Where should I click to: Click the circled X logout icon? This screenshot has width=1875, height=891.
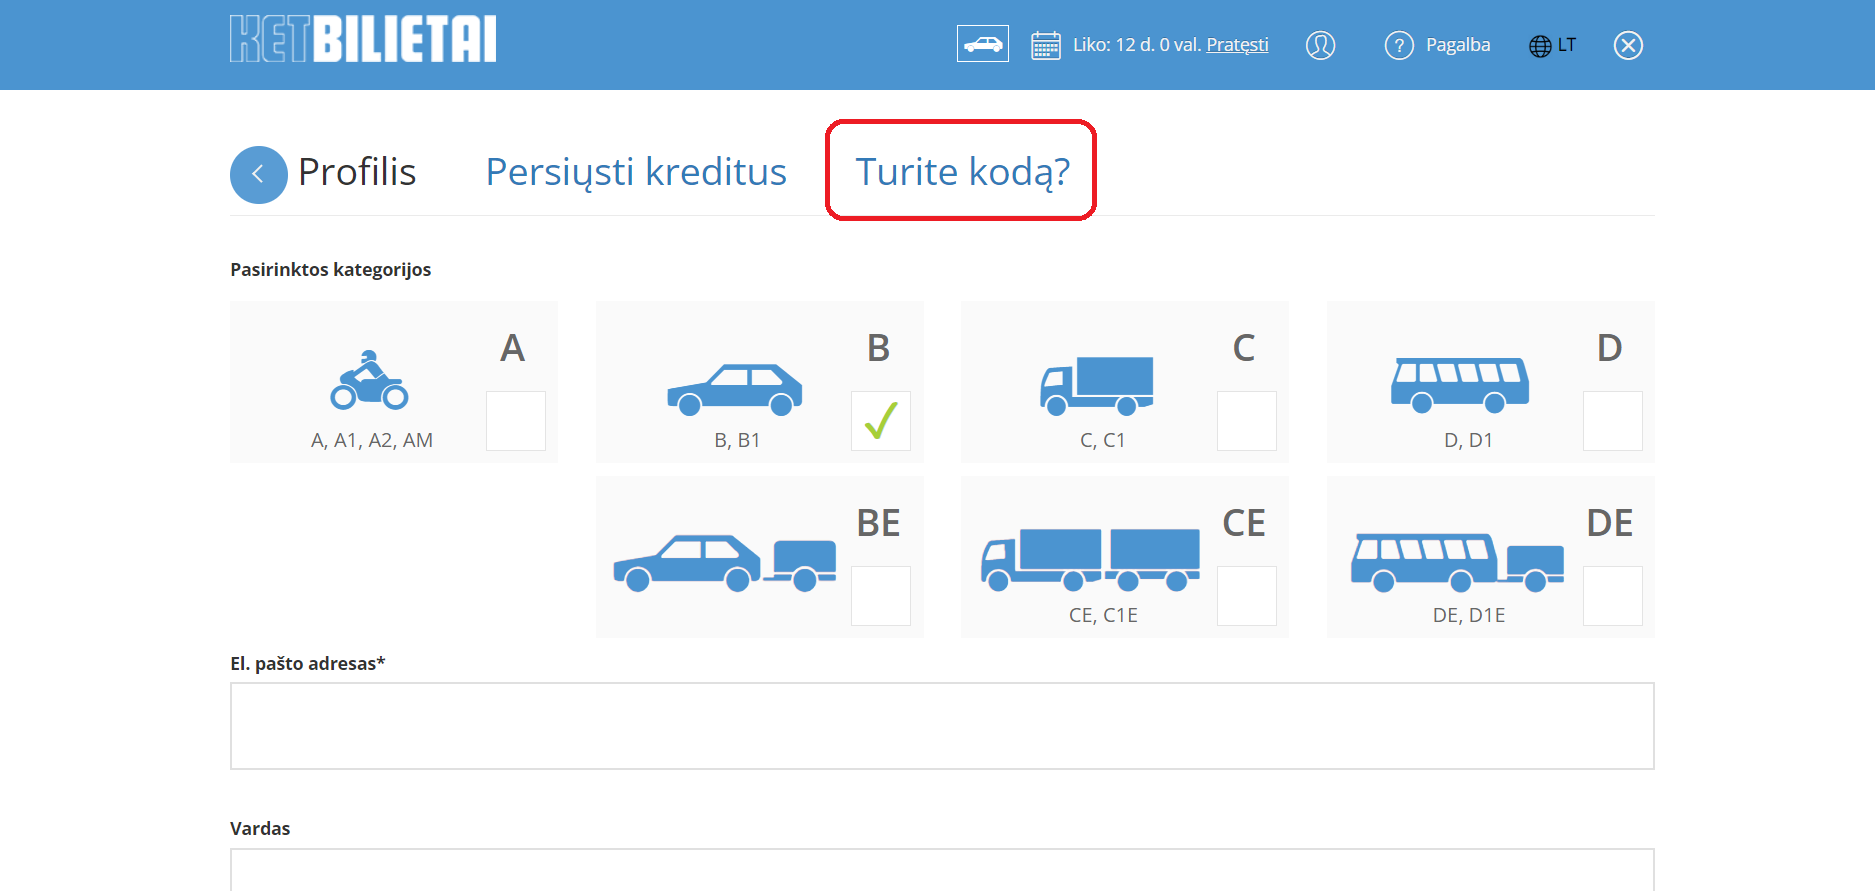[1627, 45]
